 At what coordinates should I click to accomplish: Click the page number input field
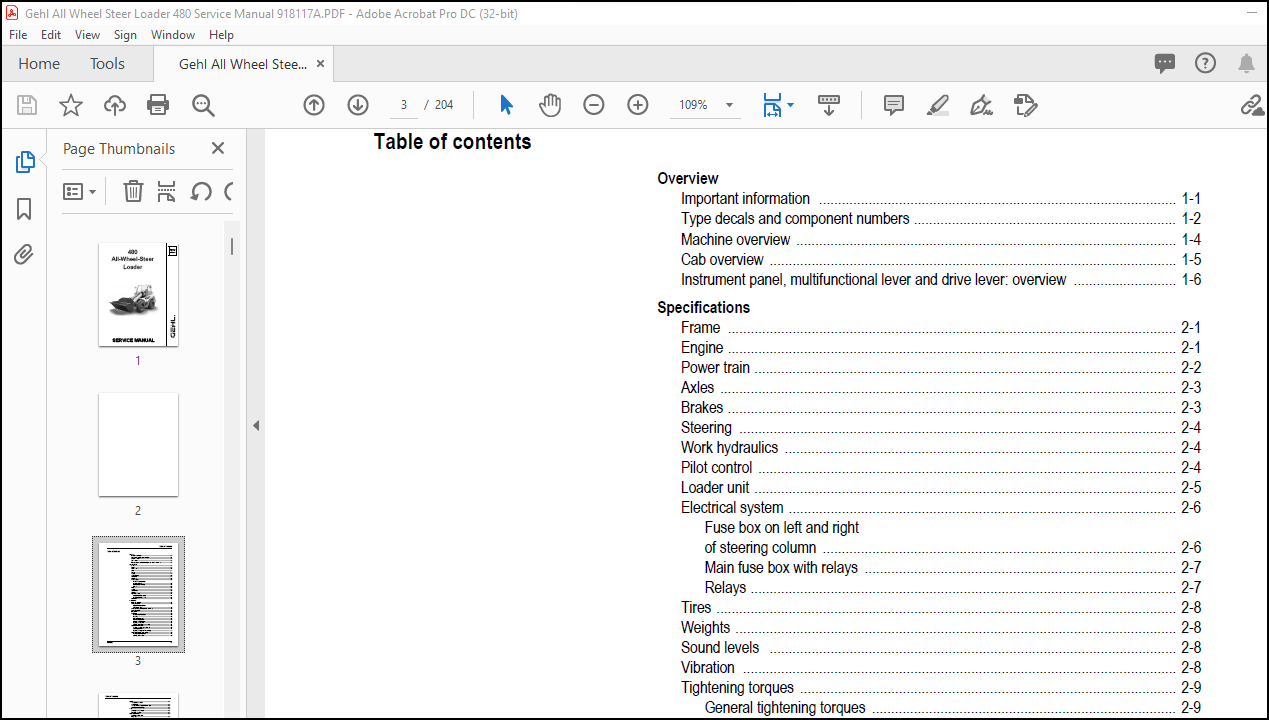[x=403, y=105]
